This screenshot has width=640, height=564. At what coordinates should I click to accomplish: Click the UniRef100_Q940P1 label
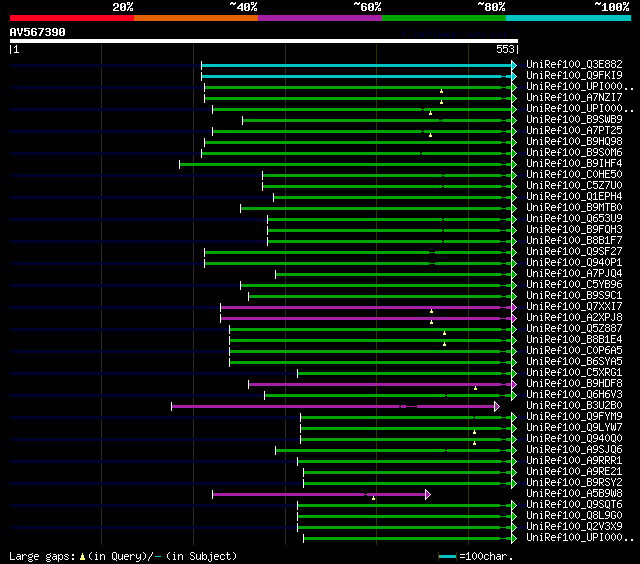pos(574,263)
